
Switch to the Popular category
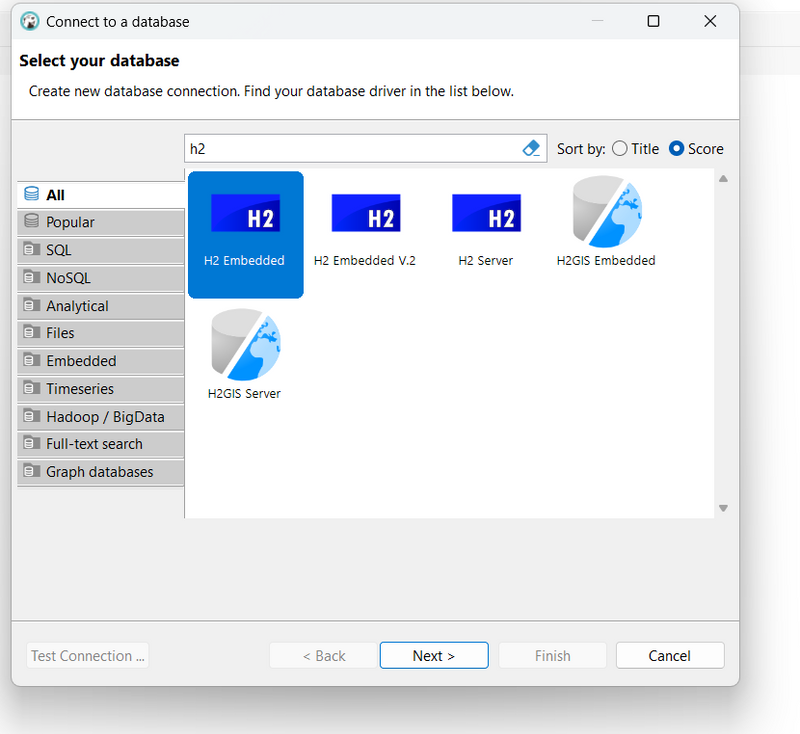[x=101, y=222]
